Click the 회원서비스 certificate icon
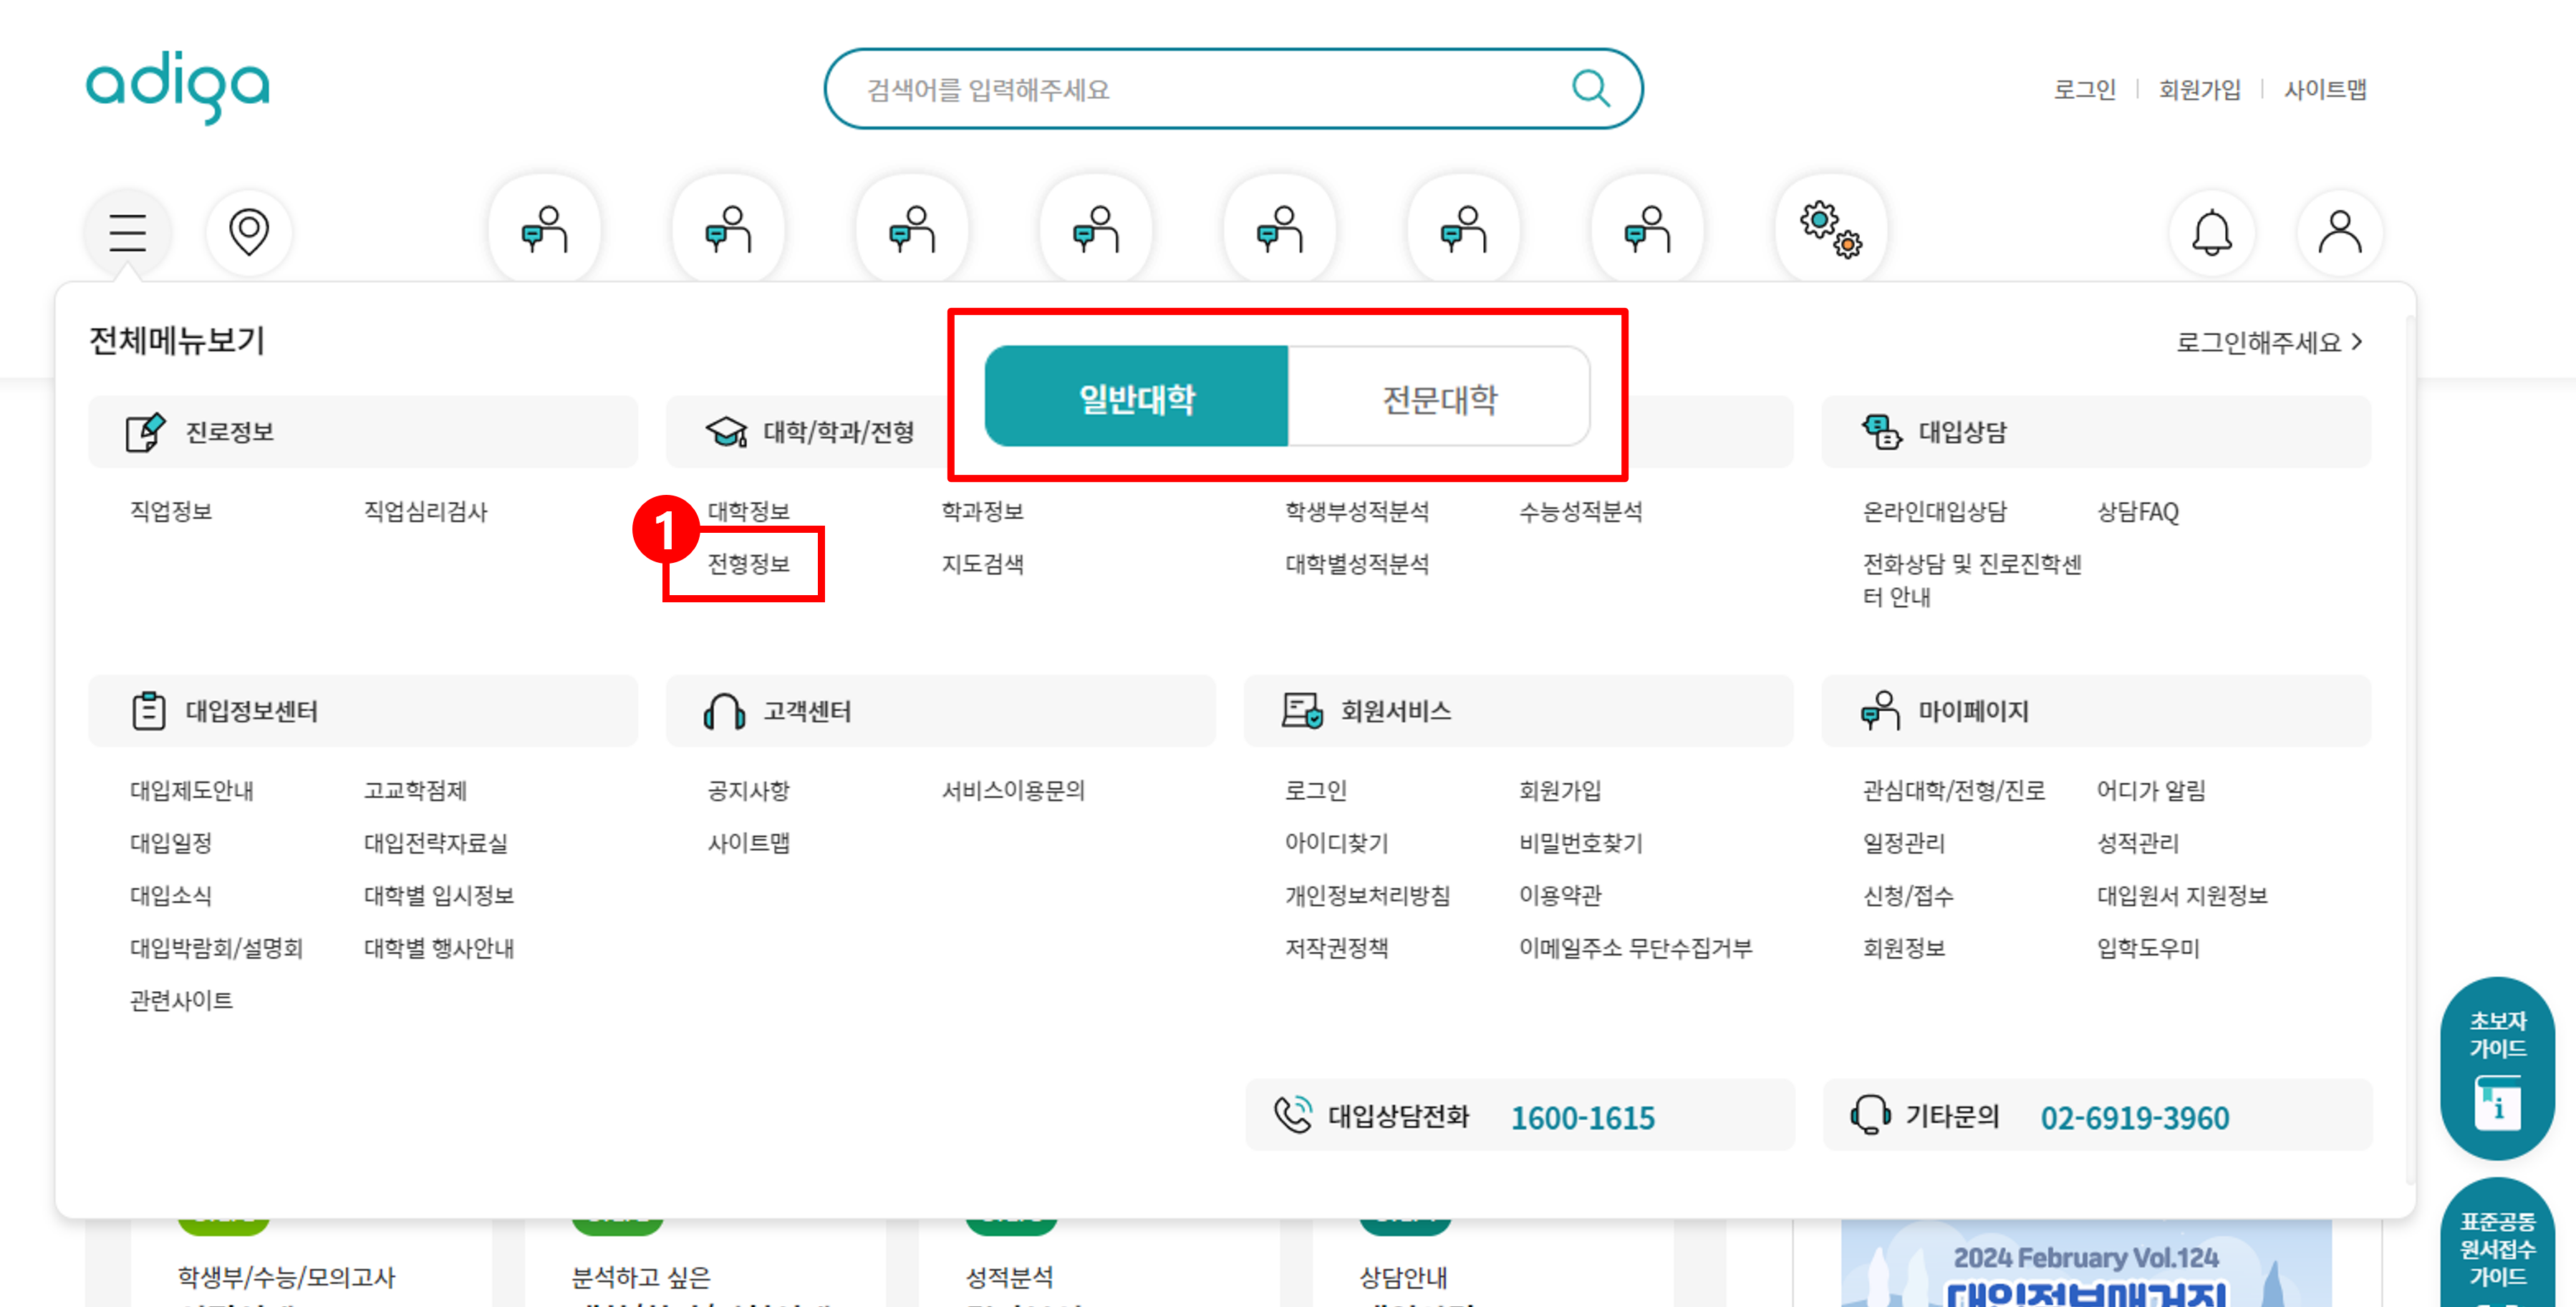2576x1307 pixels. point(1303,711)
